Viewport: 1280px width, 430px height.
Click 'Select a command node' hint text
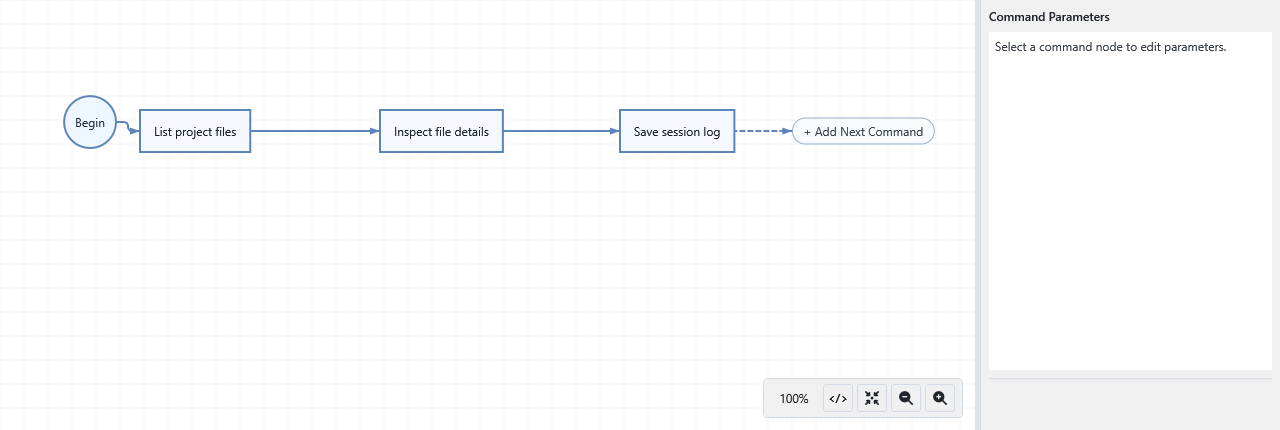click(x=1110, y=47)
